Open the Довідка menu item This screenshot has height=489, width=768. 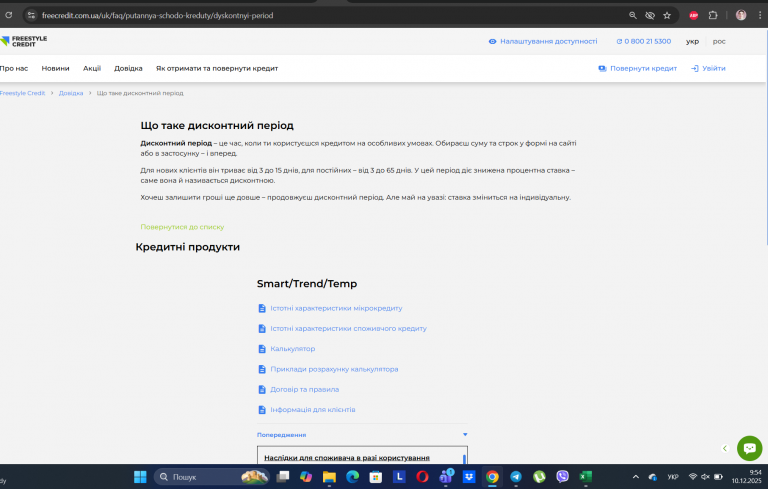(x=128, y=68)
